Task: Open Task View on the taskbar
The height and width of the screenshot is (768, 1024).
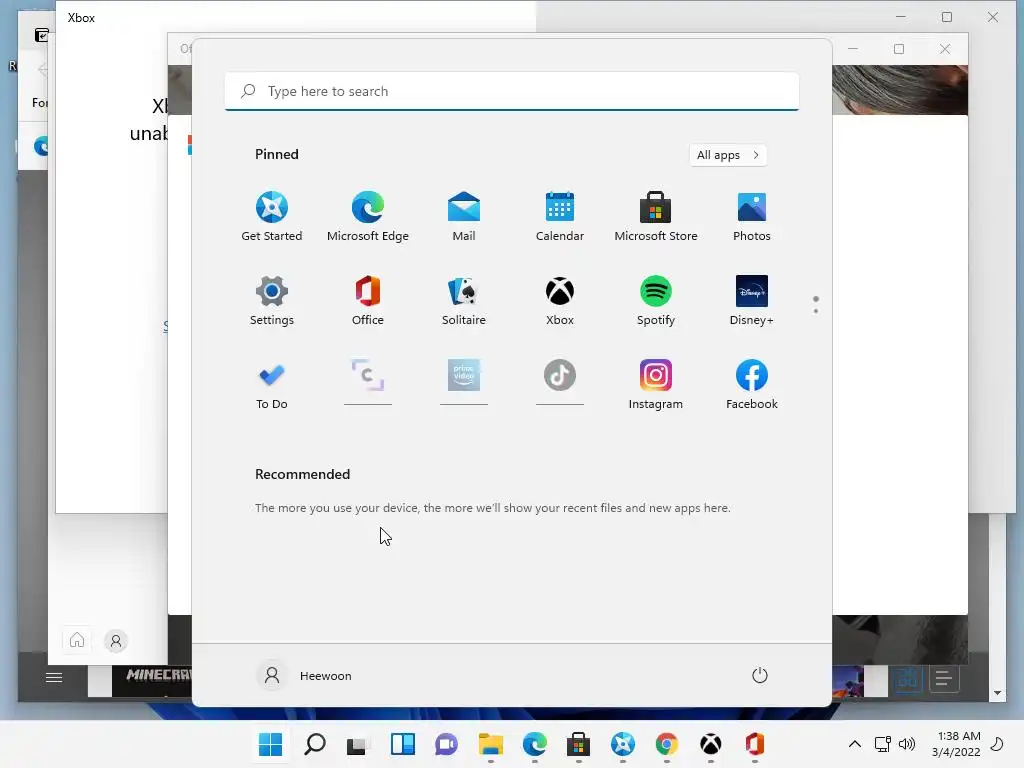Action: point(358,744)
